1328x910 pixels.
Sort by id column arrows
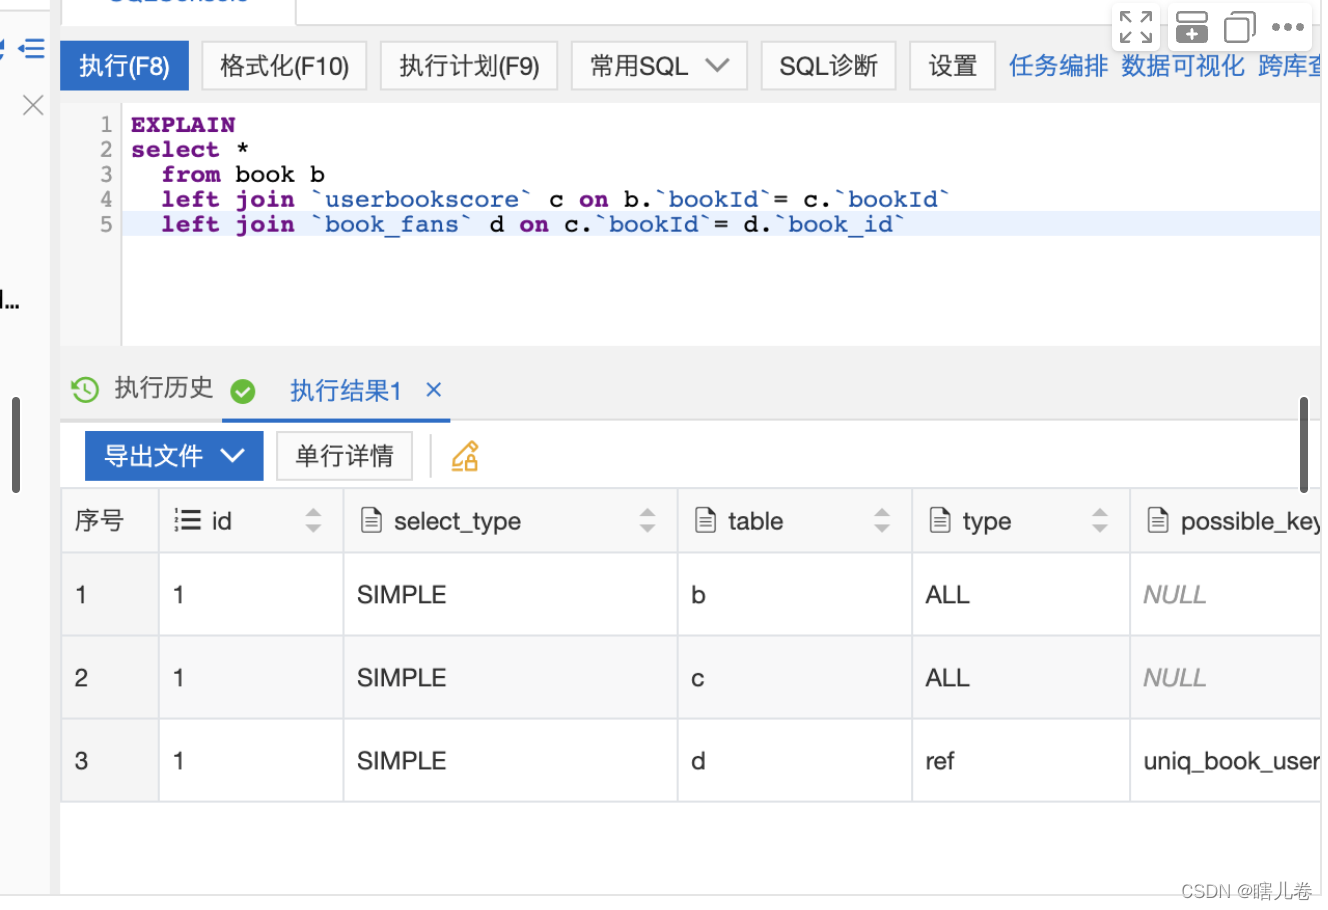[x=313, y=520]
